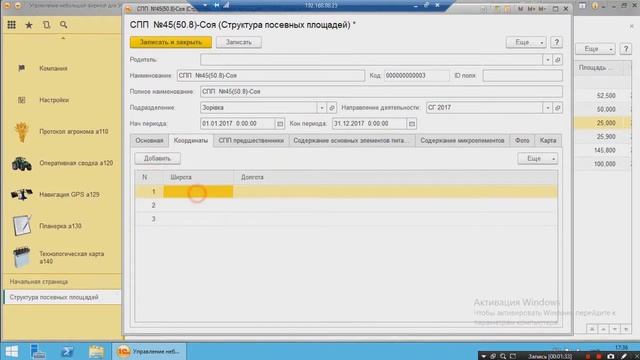Viewport: 640px width, 360px height.
Task: Switch to the Основная tab
Action: 149,140
